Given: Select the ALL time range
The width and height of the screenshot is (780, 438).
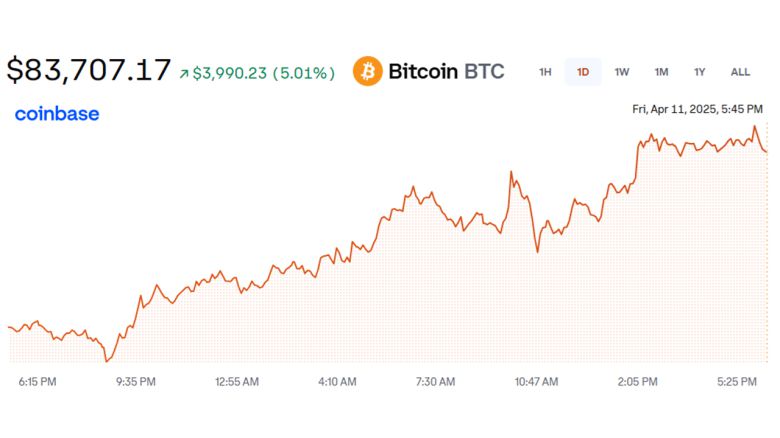Looking at the screenshot, I should click(x=740, y=72).
